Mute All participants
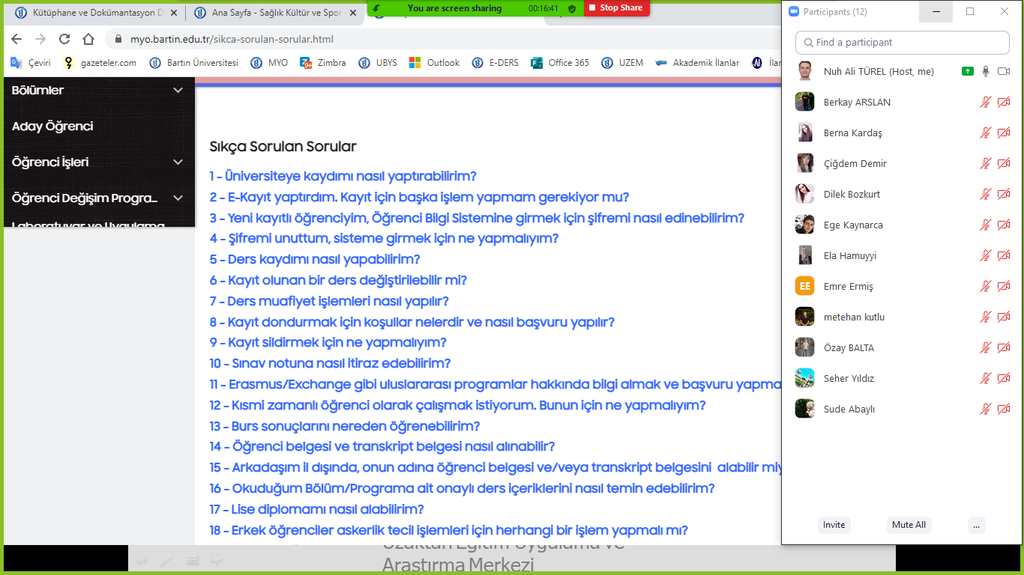The width and height of the screenshot is (1024, 575). [908, 525]
